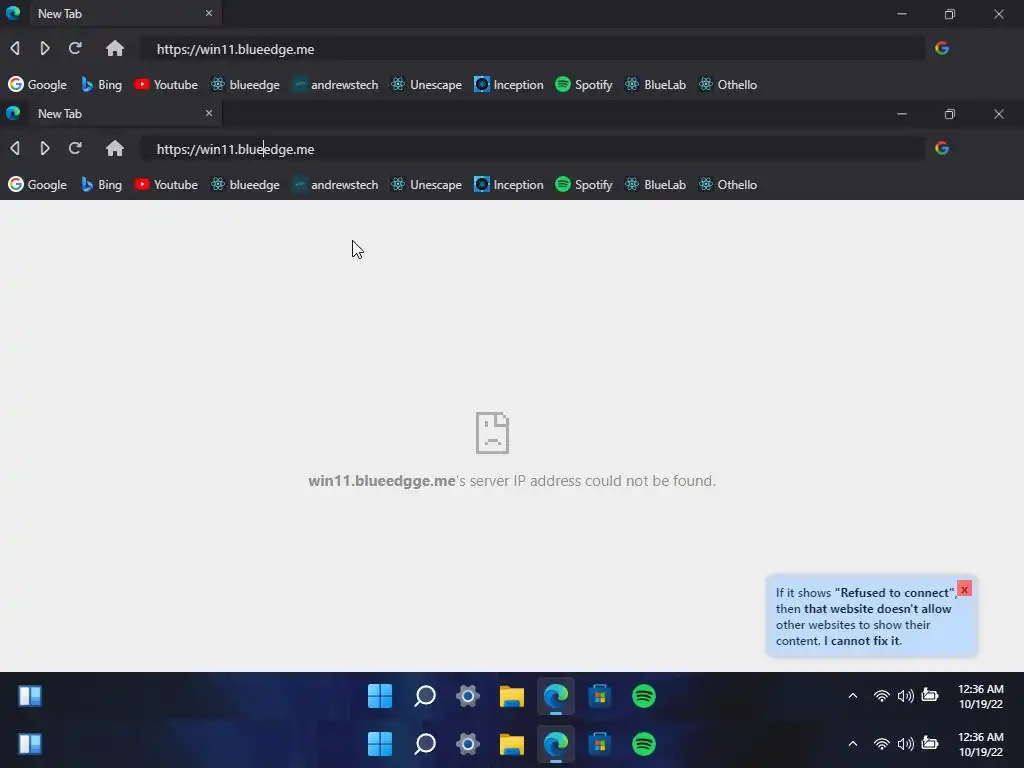Image resolution: width=1024 pixels, height=768 pixels.
Task: Open Spotify on the upper taskbar
Action: (x=644, y=696)
